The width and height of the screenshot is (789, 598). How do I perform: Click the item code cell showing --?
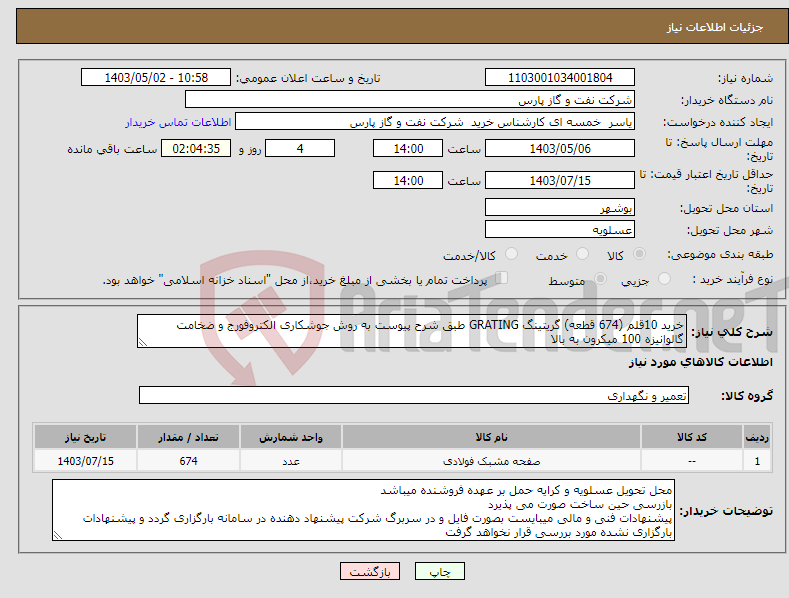tap(692, 461)
